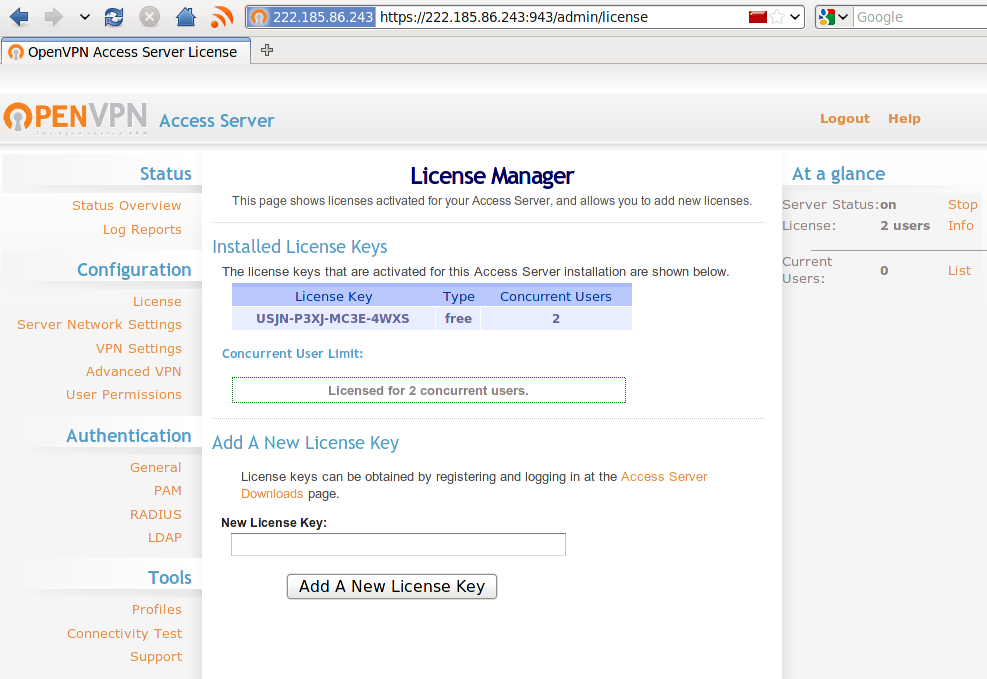Bookmark page with star icon
The image size is (987, 679).
pos(777,17)
